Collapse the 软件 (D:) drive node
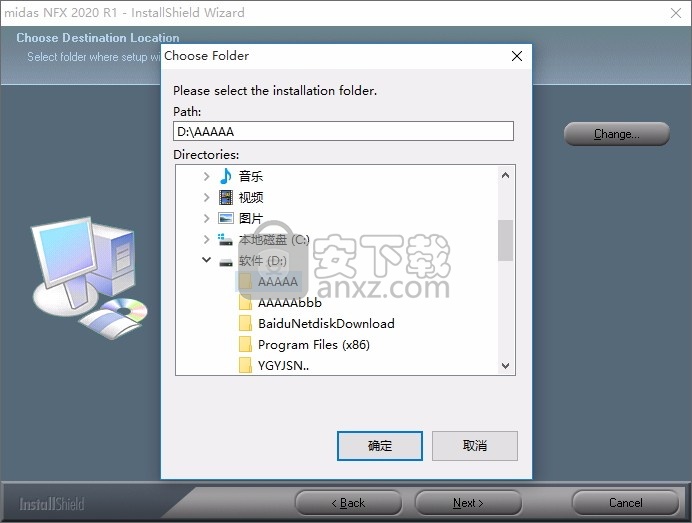The width and height of the screenshot is (692, 523). pyautogui.click(x=206, y=260)
